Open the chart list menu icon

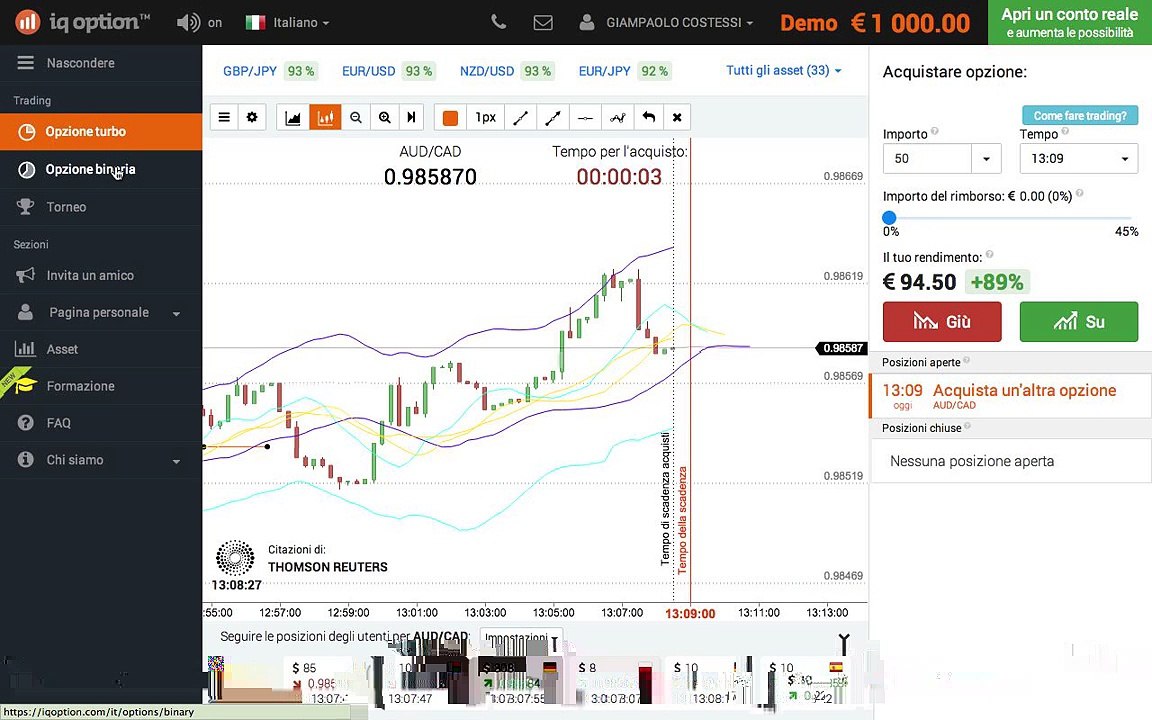224,118
